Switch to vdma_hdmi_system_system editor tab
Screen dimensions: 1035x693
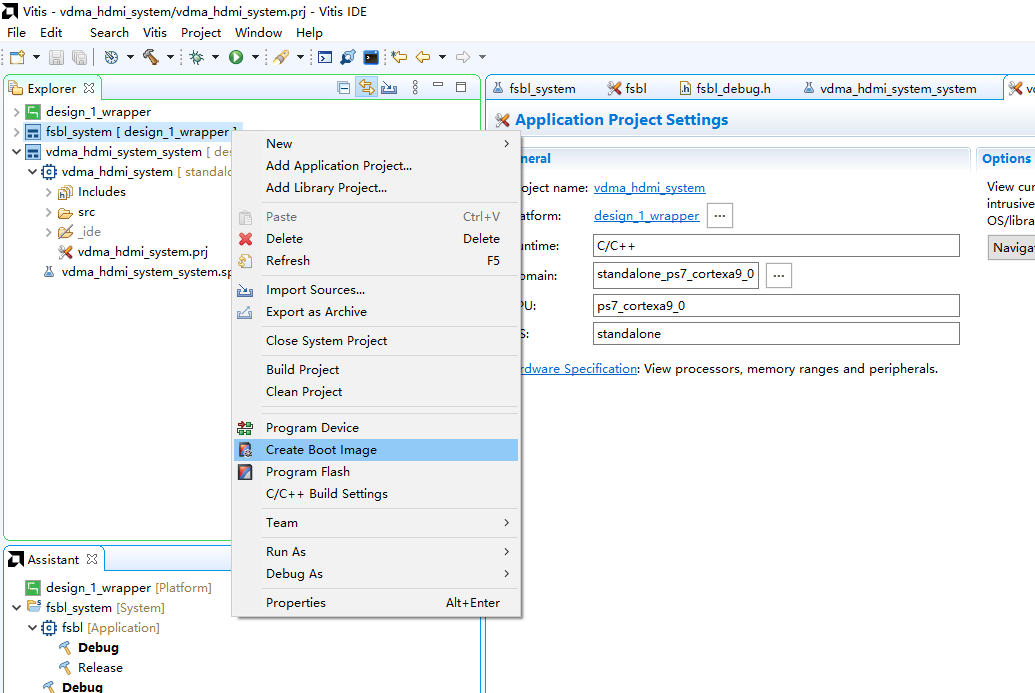tap(889, 88)
